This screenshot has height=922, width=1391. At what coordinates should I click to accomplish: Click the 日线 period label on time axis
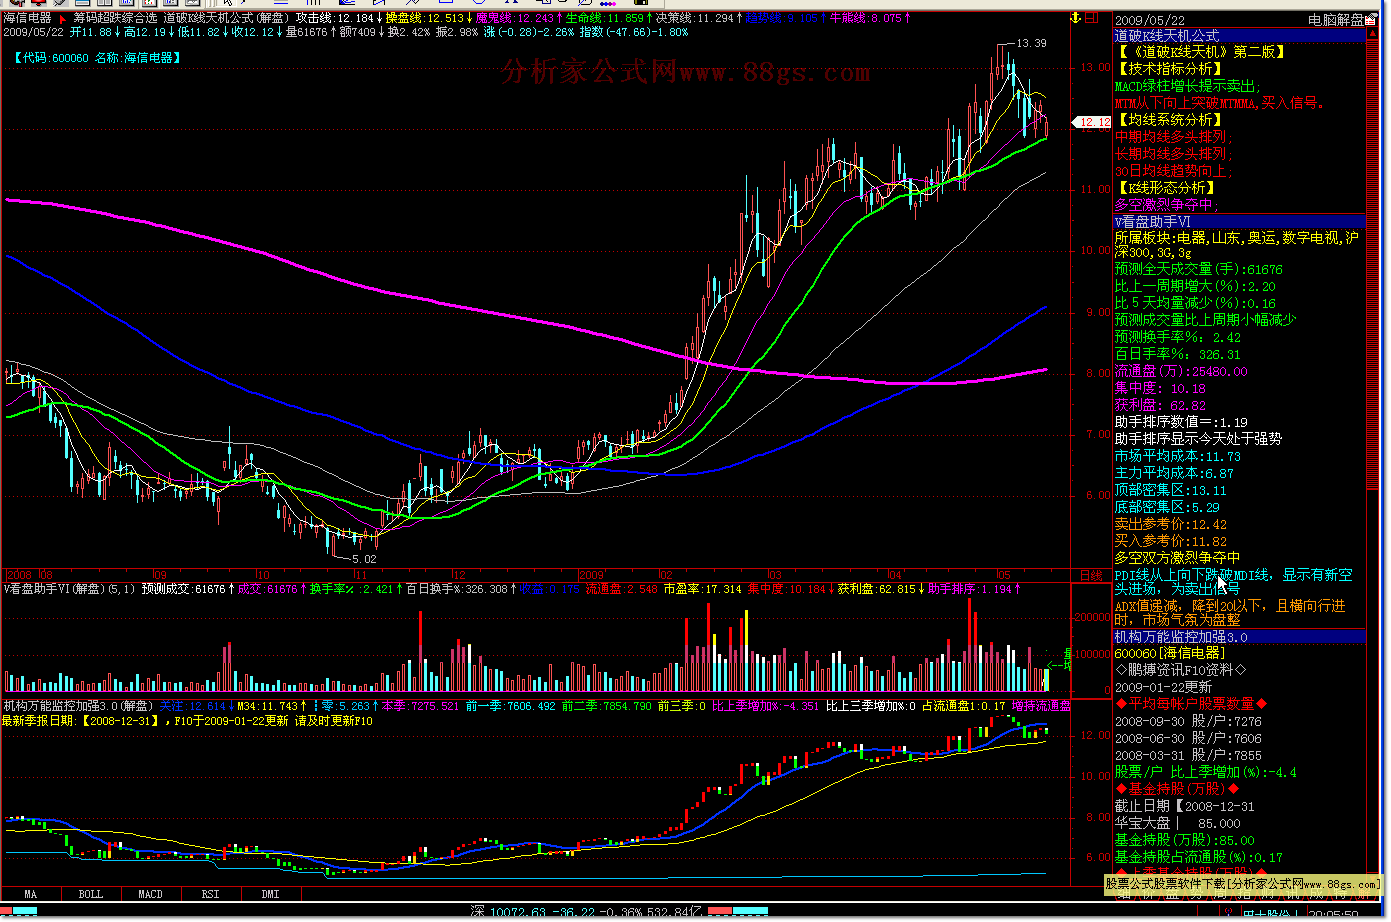point(1092,576)
